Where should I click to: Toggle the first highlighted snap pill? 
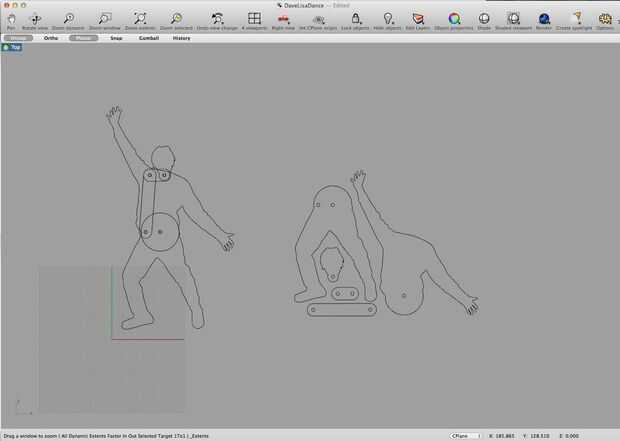[x=18, y=38]
